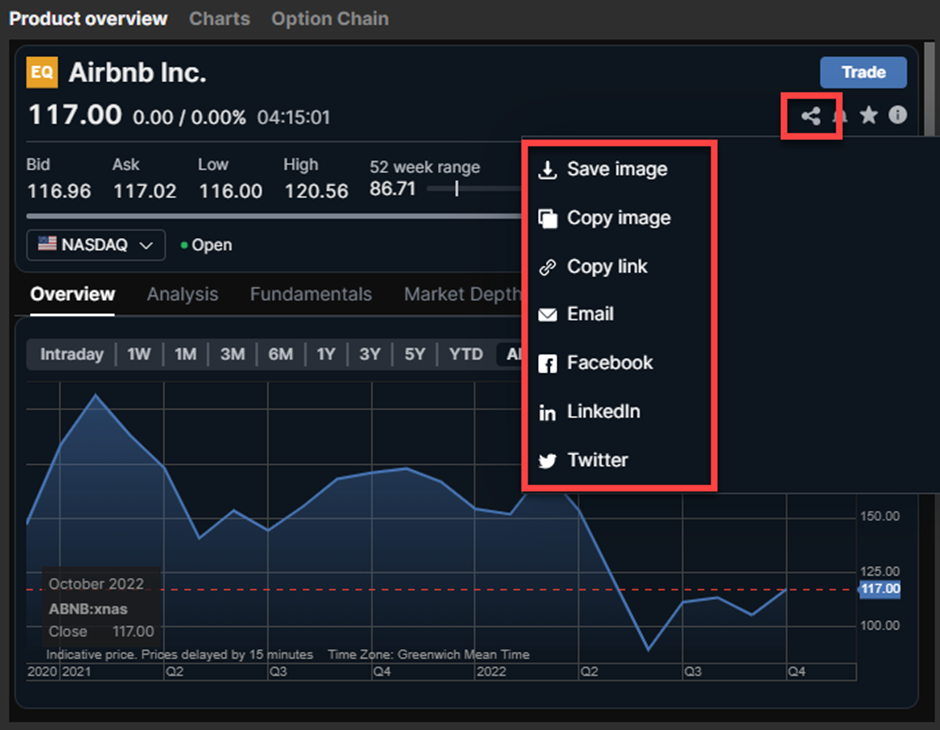Open the Fundamentals sub-tab

(311, 294)
